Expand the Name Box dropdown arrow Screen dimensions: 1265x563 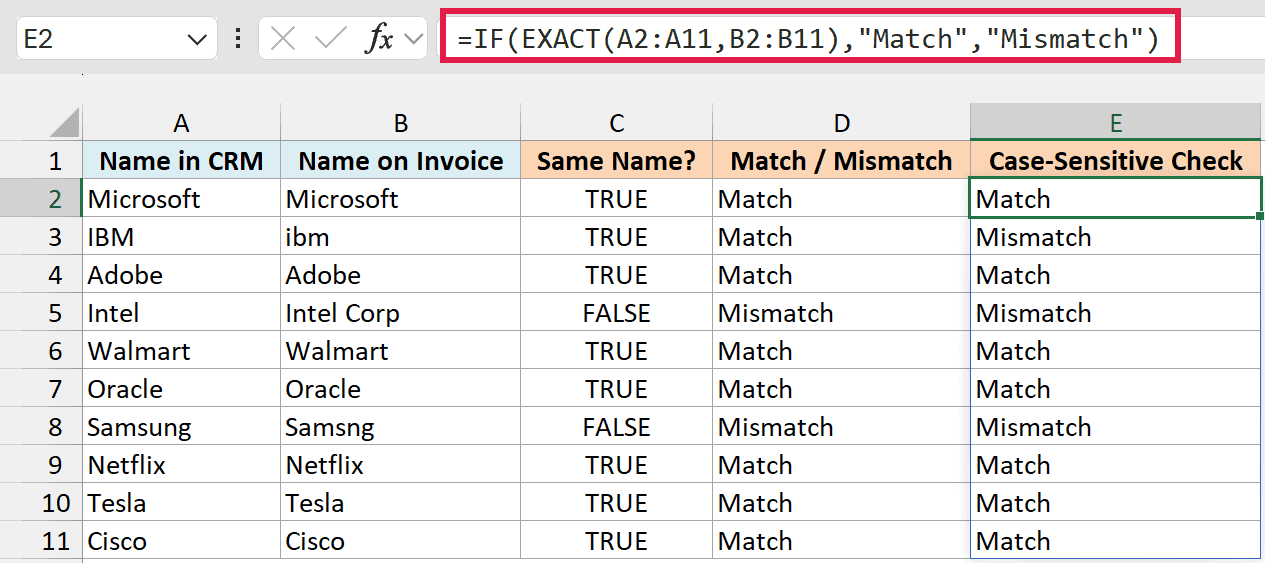click(x=195, y=40)
